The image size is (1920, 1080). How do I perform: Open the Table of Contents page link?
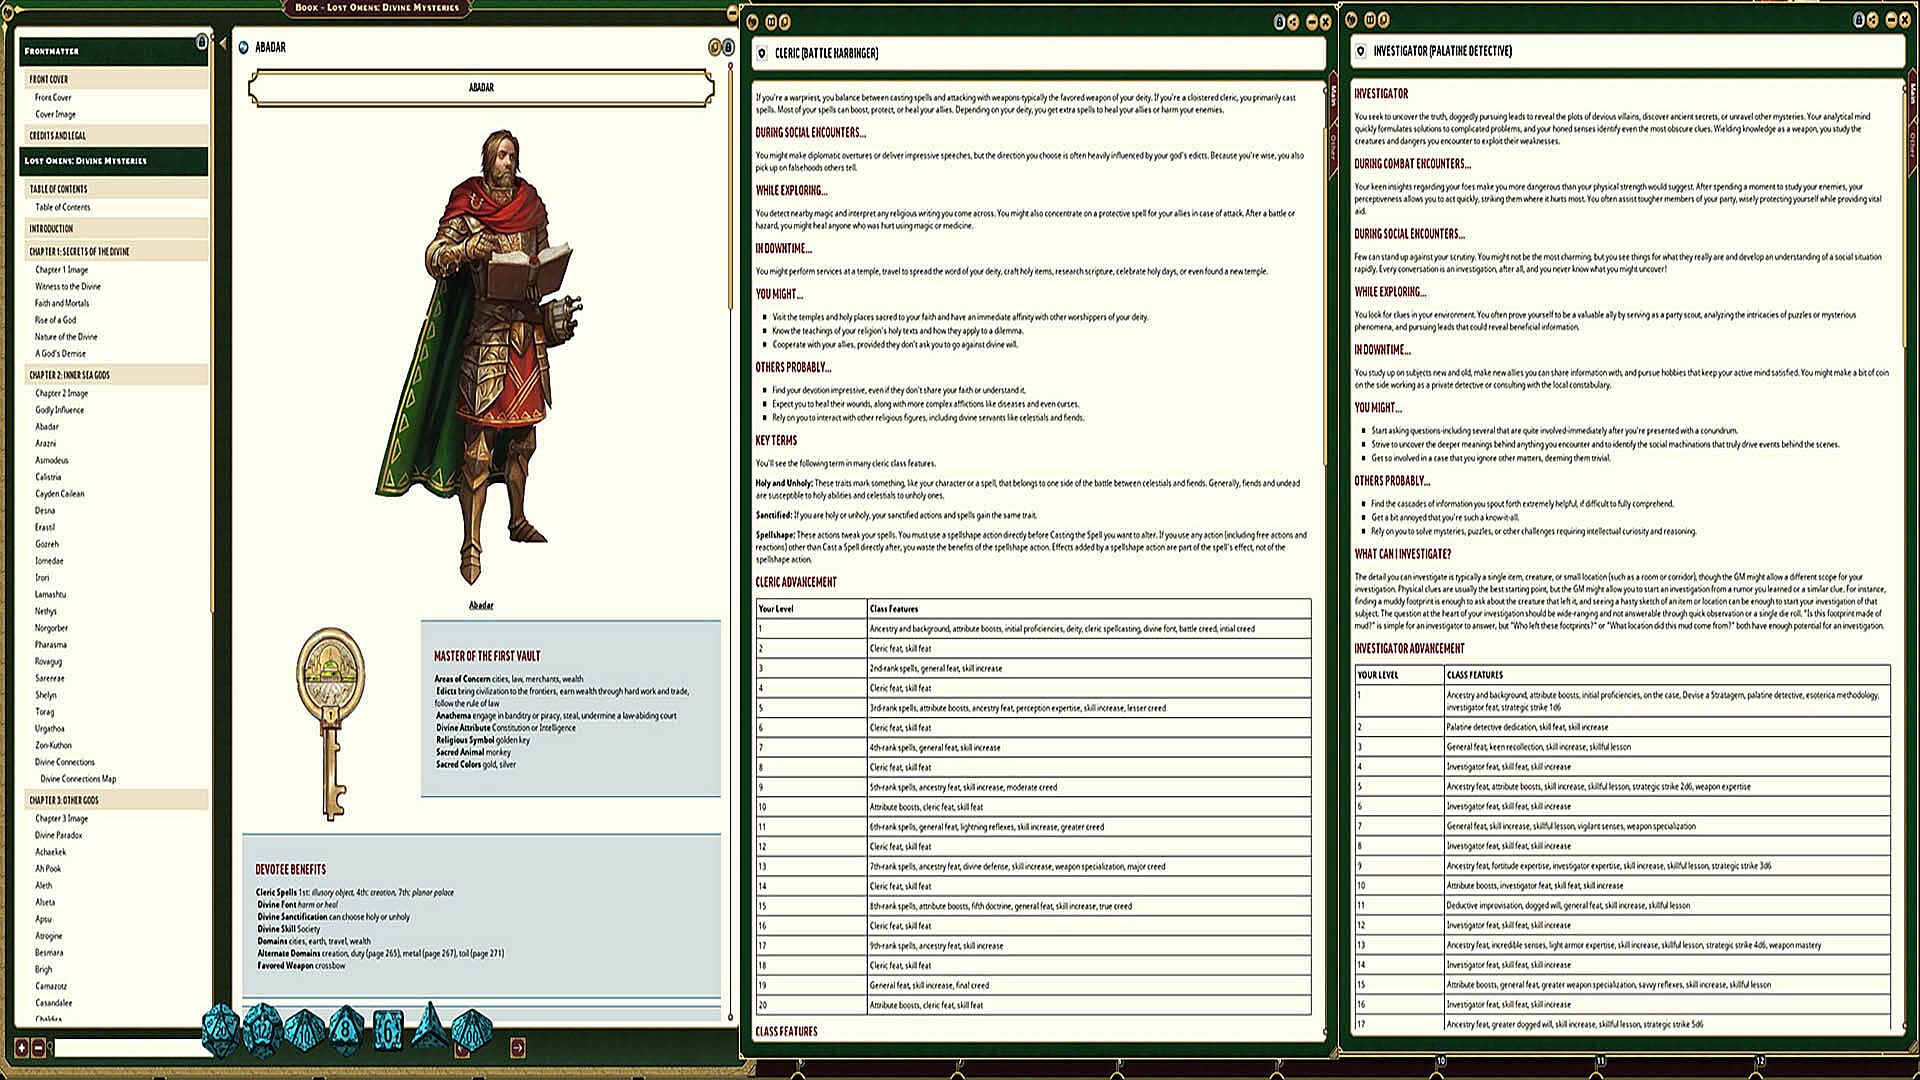[x=63, y=207]
